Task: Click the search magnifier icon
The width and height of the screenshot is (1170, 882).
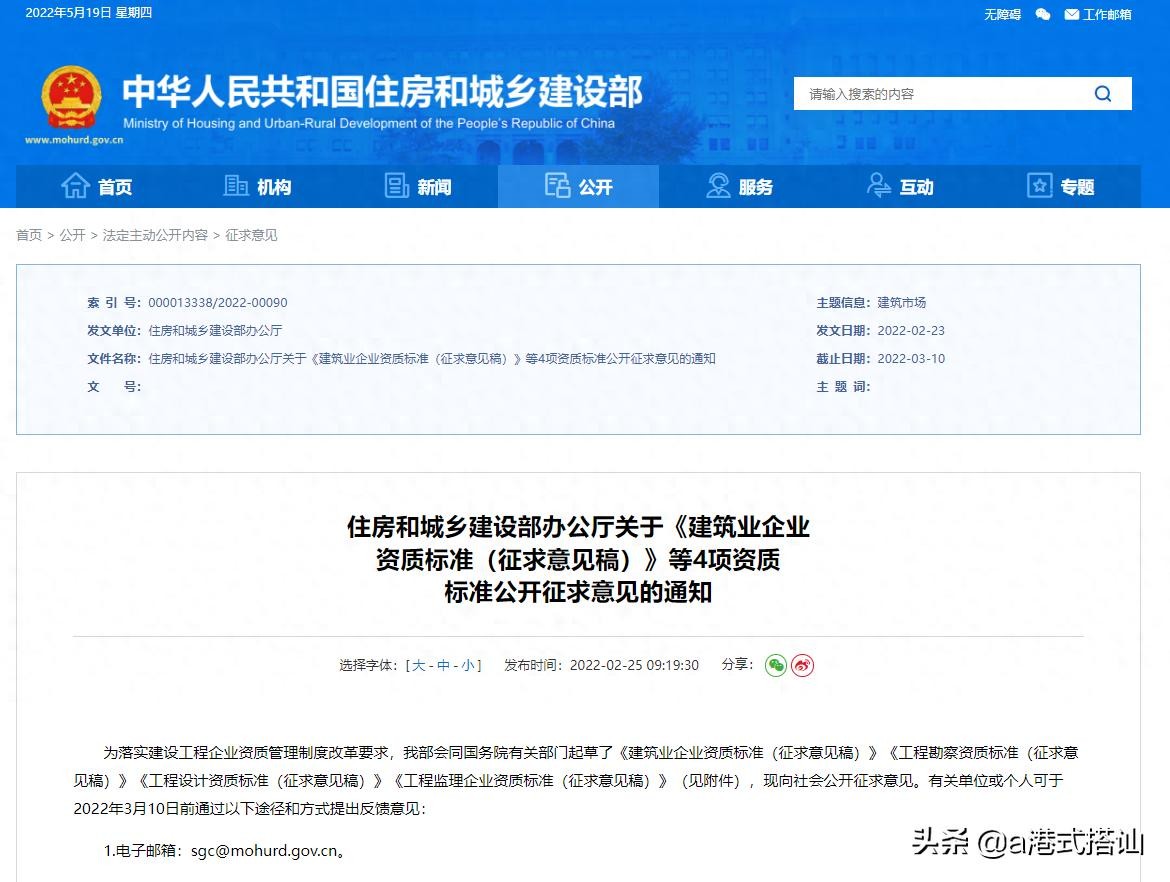Action: (x=1103, y=94)
